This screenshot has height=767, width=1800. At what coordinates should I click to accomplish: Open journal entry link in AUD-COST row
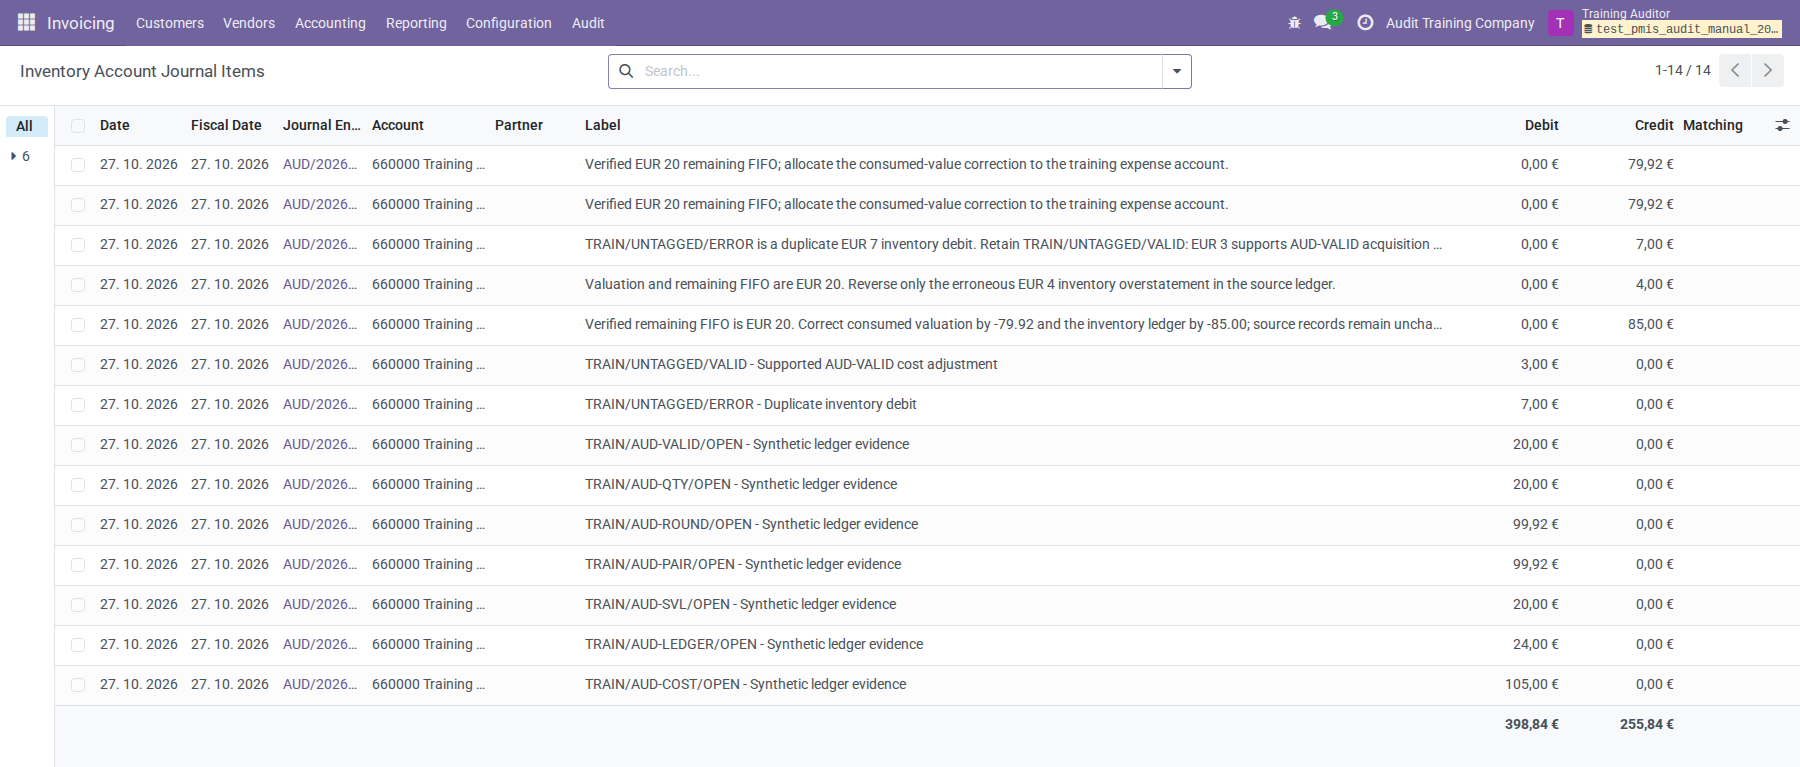click(x=320, y=684)
